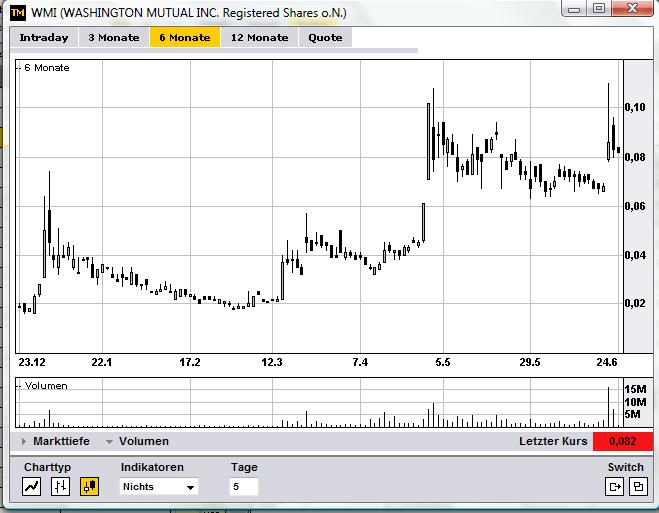659x513 pixels.
Task: Click the WMI Washington Mutual window title
Action: tap(189, 13)
